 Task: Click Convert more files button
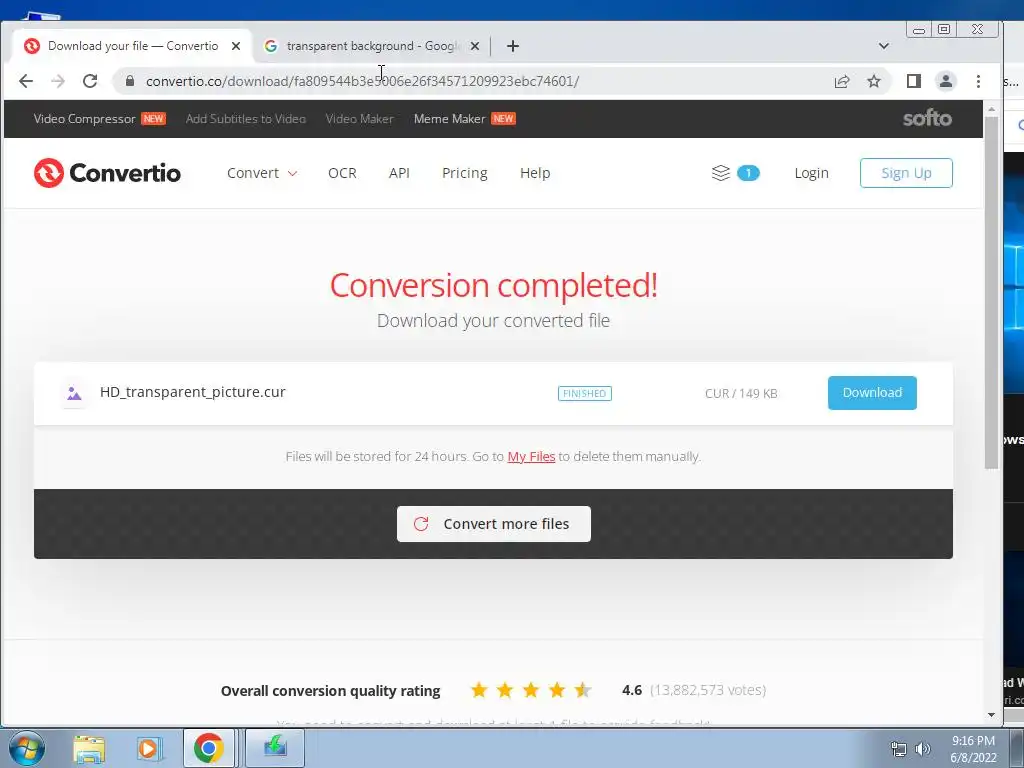click(x=494, y=524)
